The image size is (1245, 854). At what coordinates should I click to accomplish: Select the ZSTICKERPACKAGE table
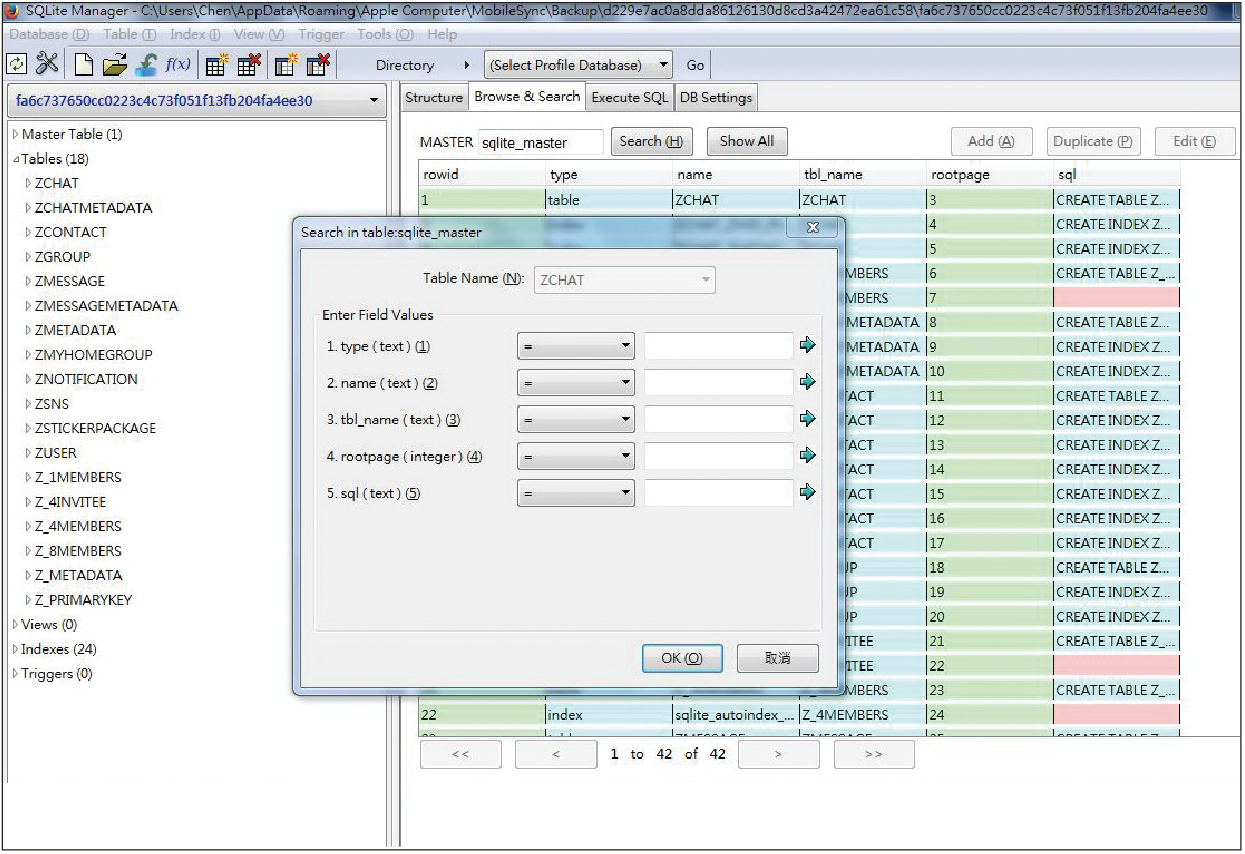95,428
